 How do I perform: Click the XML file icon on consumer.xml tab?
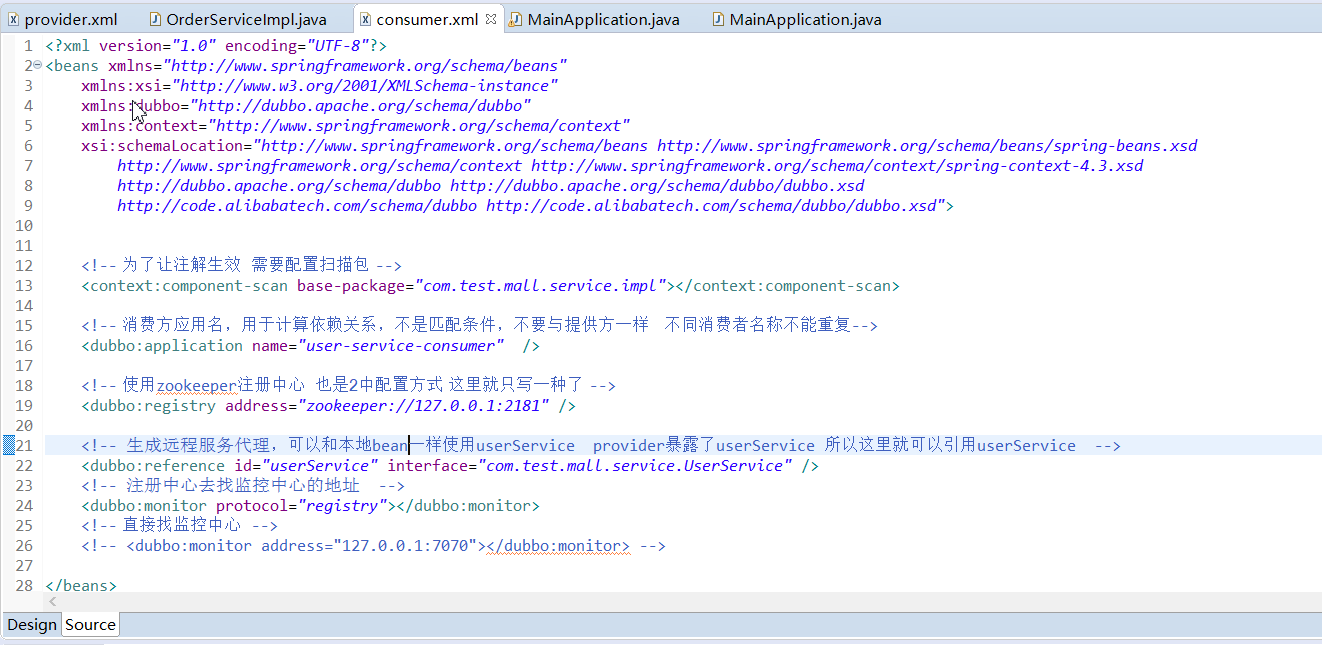[366, 19]
